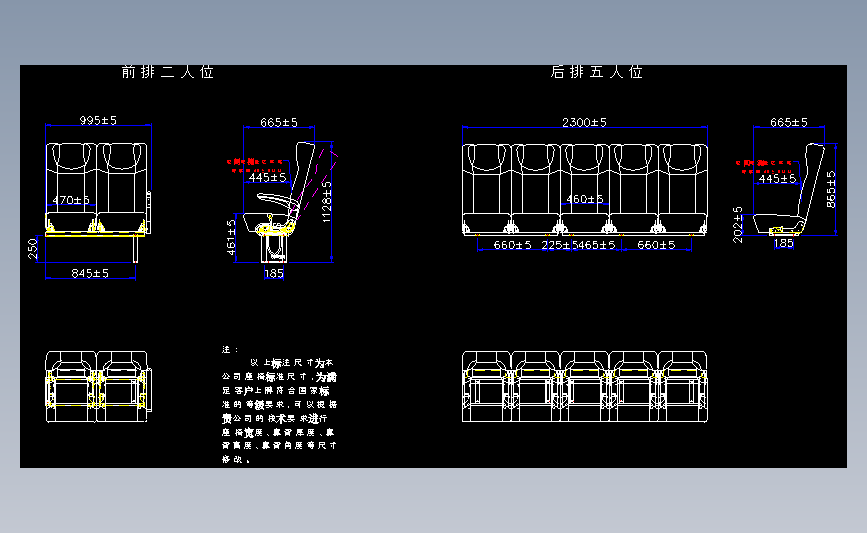Click the 185 dimension below 202±5 view
867x533 pixels.
[x=784, y=243]
